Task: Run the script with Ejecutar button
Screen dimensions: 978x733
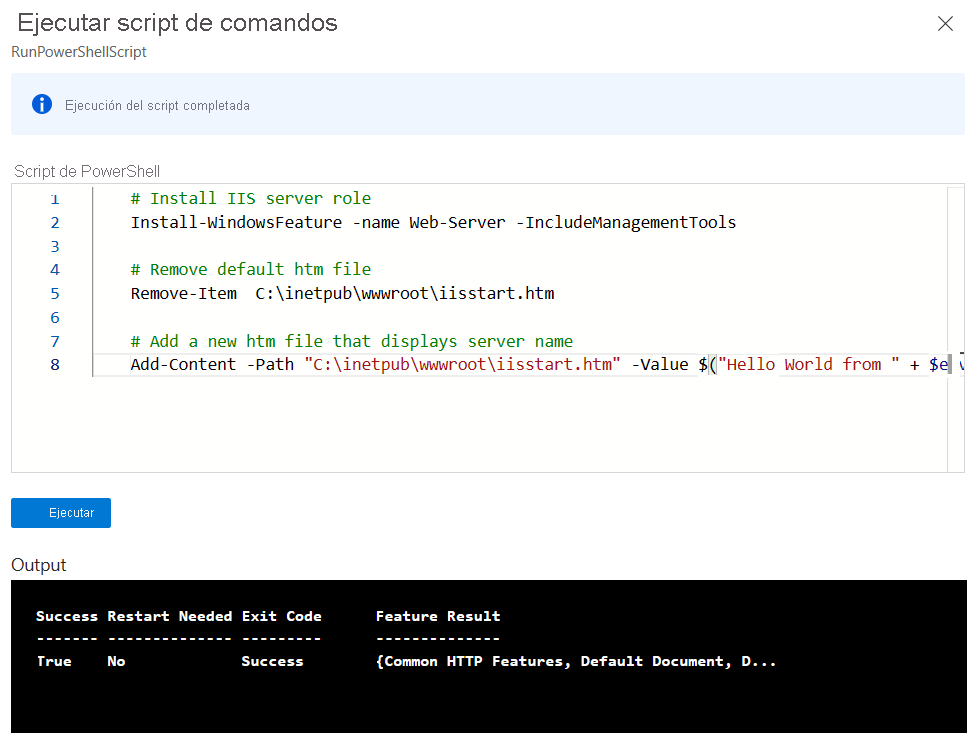Action: pos(61,513)
